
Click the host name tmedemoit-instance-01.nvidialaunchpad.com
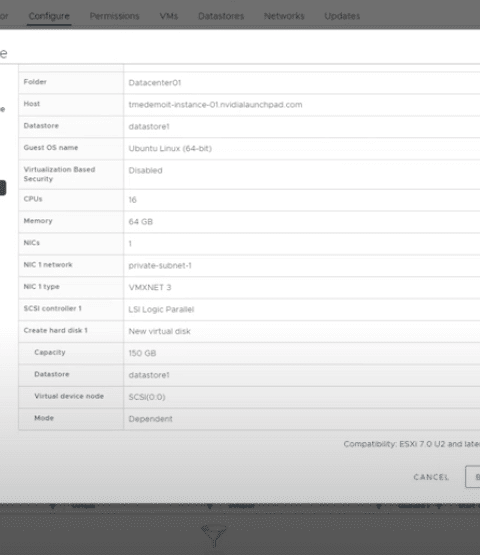pos(215,105)
